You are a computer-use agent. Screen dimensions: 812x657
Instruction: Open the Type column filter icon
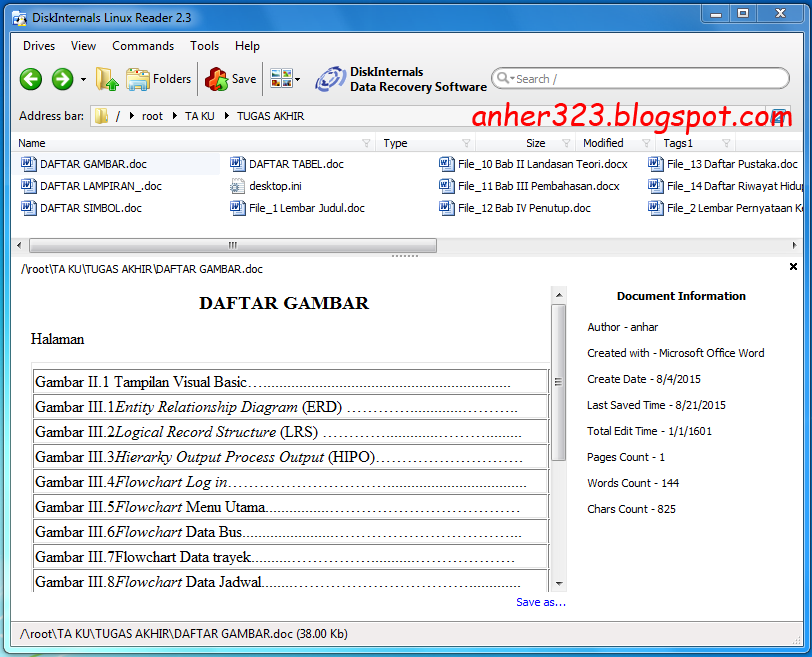click(x=466, y=143)
